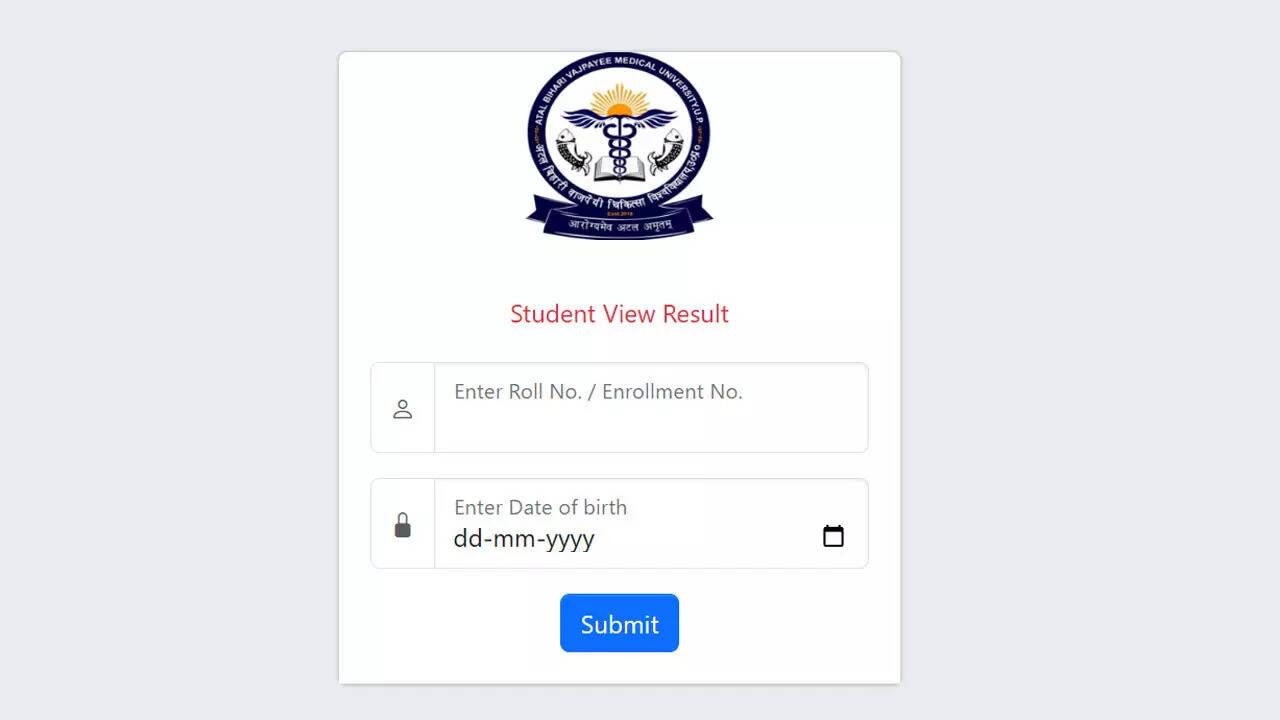The height and width of the screenshot is (720, 1280).
Task: Submit the student result form
Action: coord(619,623)
